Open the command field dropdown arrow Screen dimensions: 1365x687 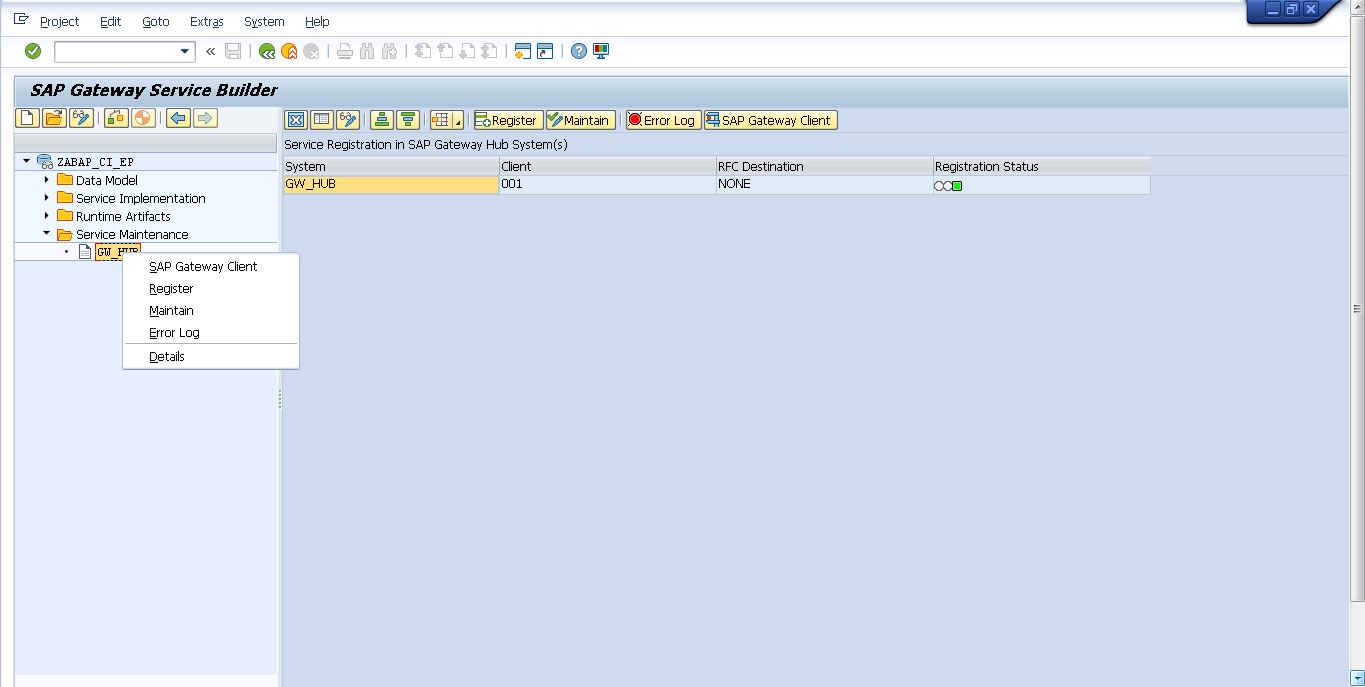point(182,50)
